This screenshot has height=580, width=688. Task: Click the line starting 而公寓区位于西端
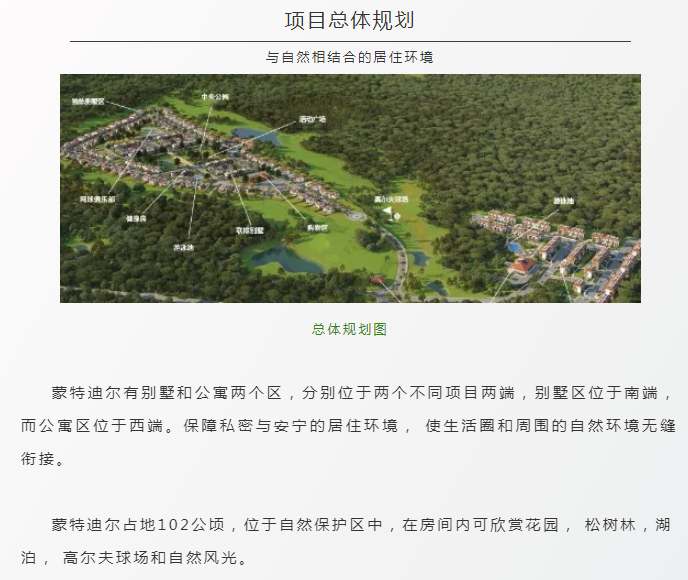348,426
